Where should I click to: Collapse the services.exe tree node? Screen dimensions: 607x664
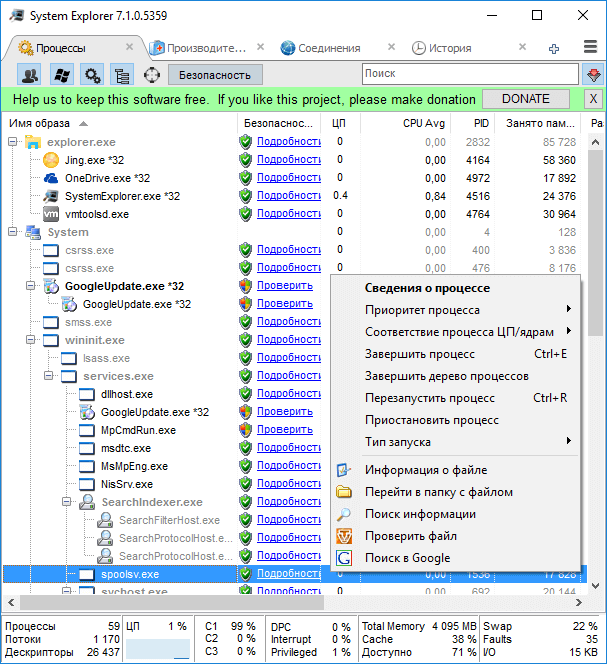click(49, 376)
